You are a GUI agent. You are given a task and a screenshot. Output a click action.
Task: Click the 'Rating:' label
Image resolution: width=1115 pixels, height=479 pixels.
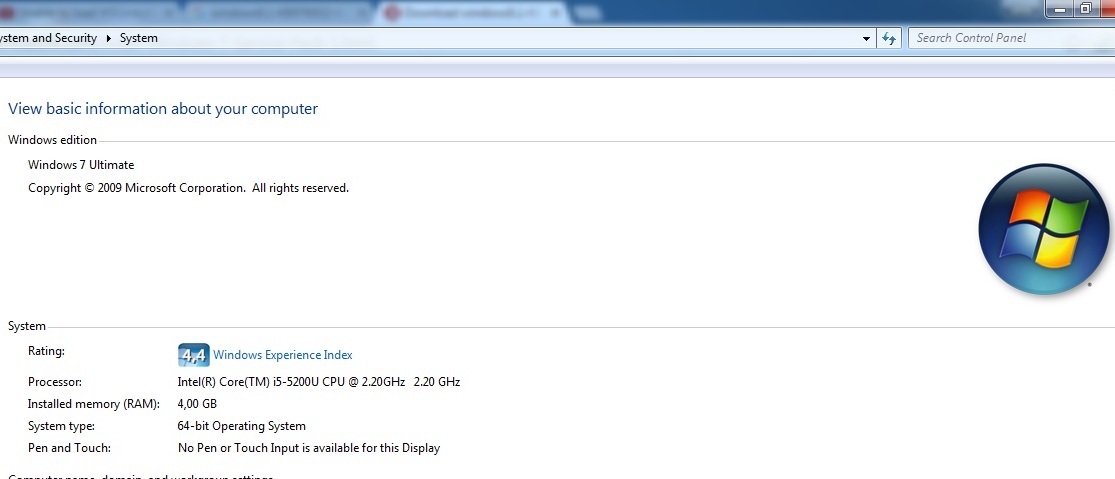(46, 351)
